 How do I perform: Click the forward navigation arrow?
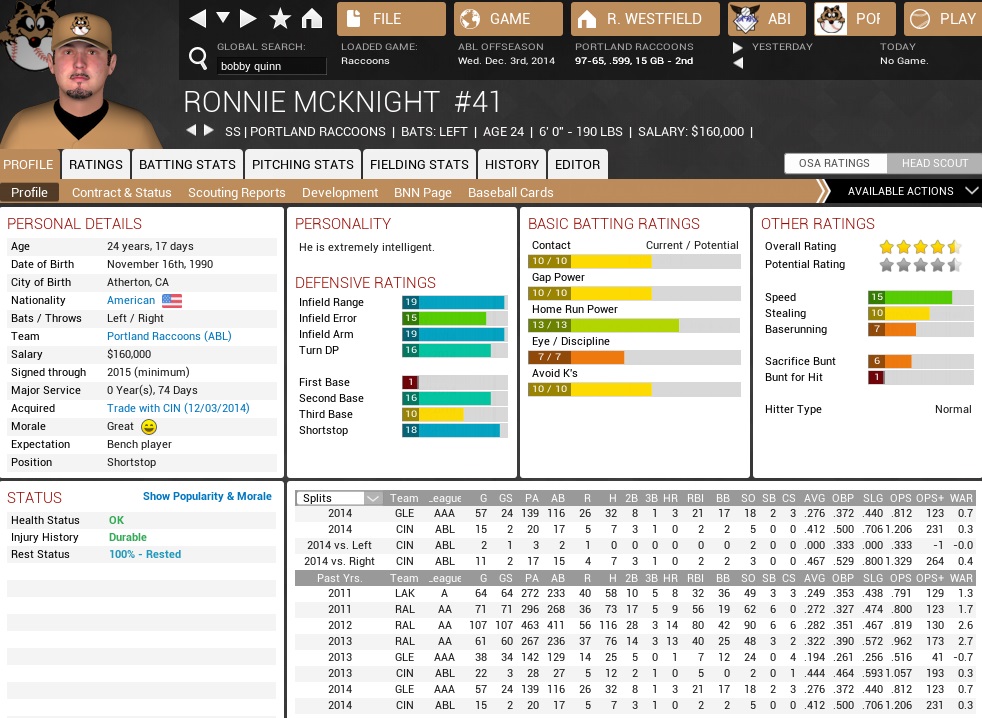point(249,18)
